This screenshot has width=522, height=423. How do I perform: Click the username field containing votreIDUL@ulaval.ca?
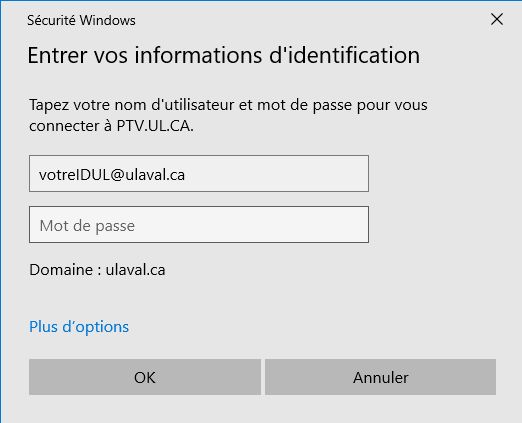(x=199, y=173)
